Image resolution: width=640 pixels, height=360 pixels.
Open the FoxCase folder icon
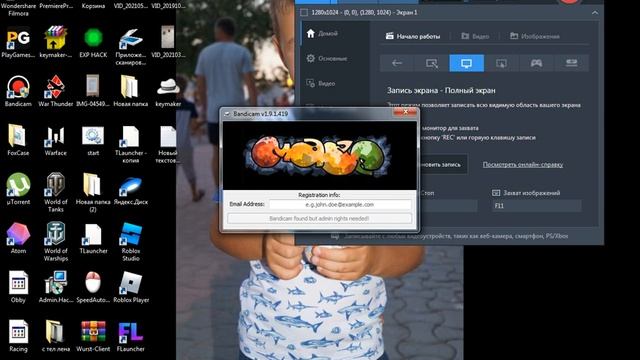coord(17,136)
